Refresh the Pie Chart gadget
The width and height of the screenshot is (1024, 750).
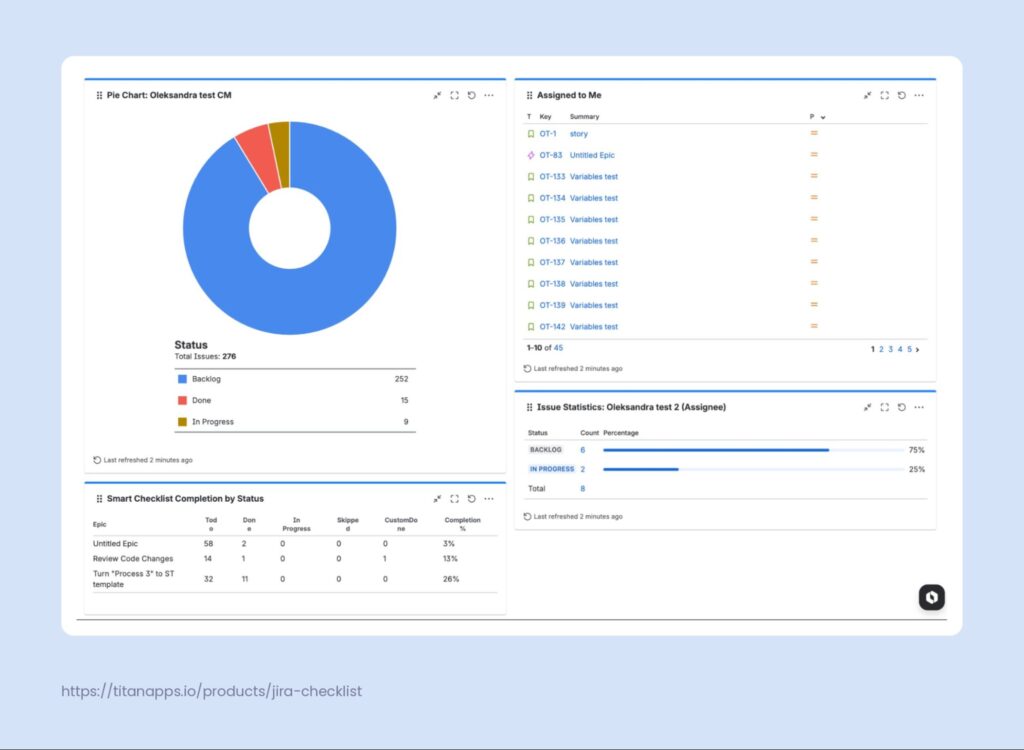[471, 95]
